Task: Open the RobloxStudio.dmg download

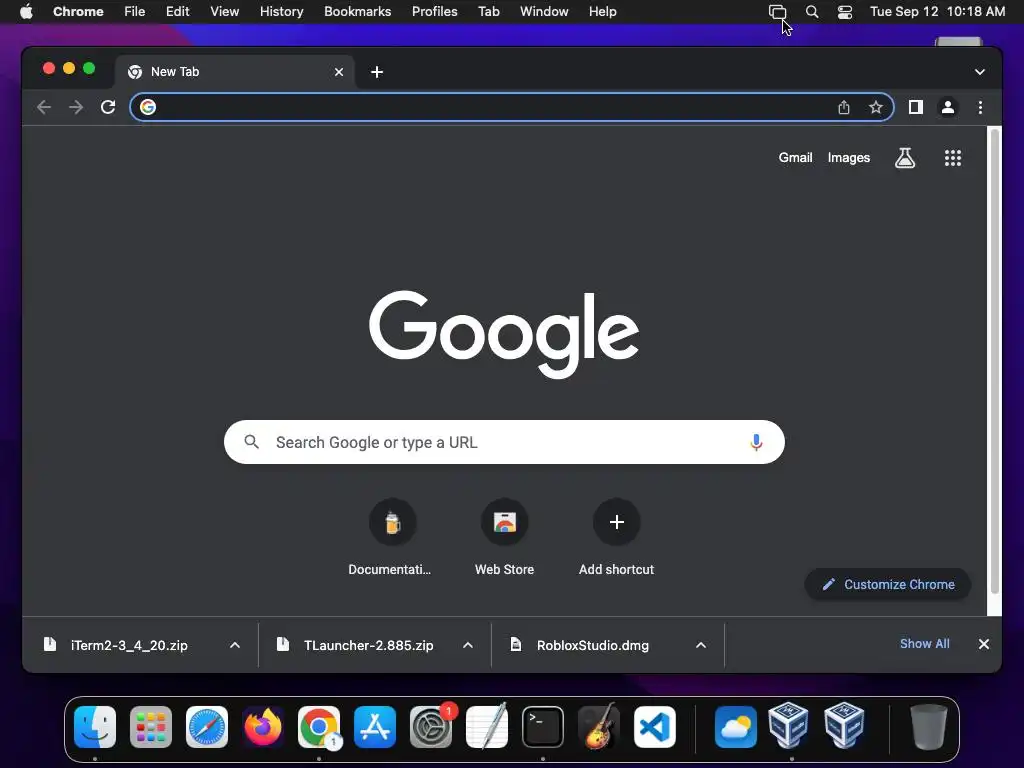Action: pos(592,645)
